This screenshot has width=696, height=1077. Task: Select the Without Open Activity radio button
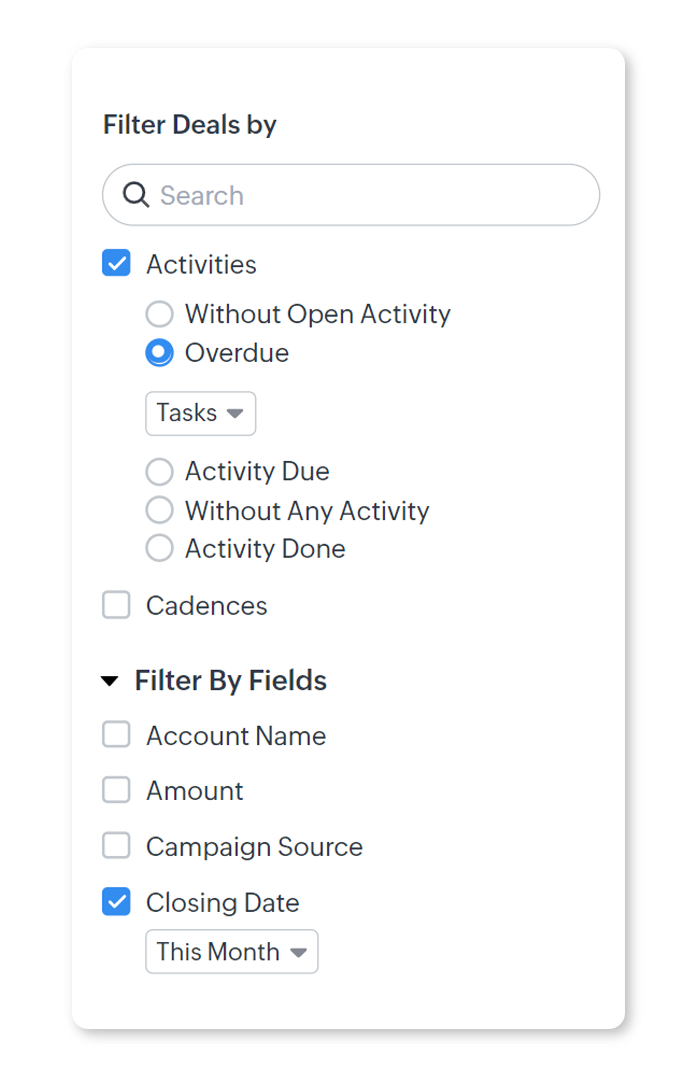(159, 314)
